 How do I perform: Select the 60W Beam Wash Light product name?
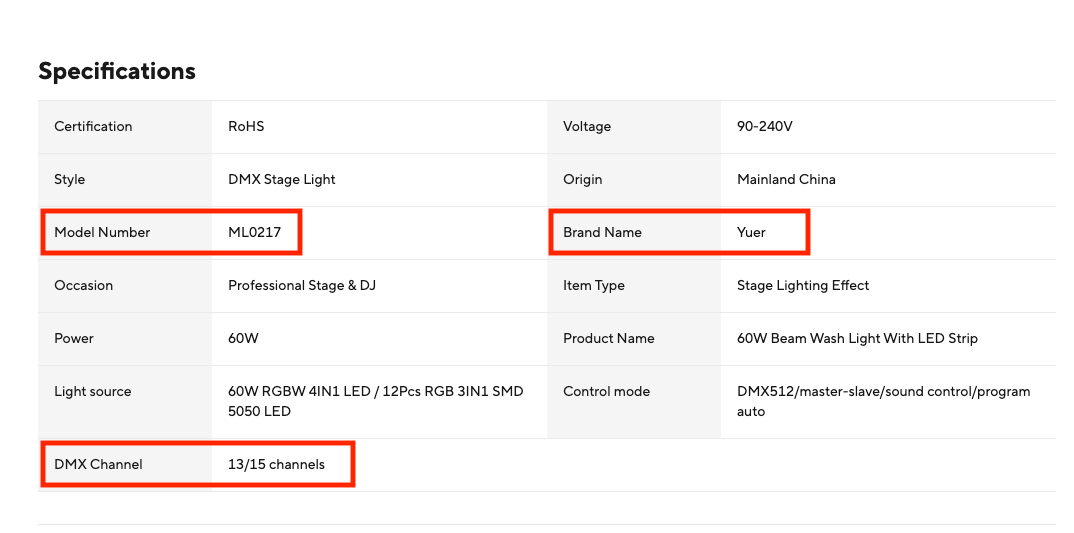(x=857, y=338)
